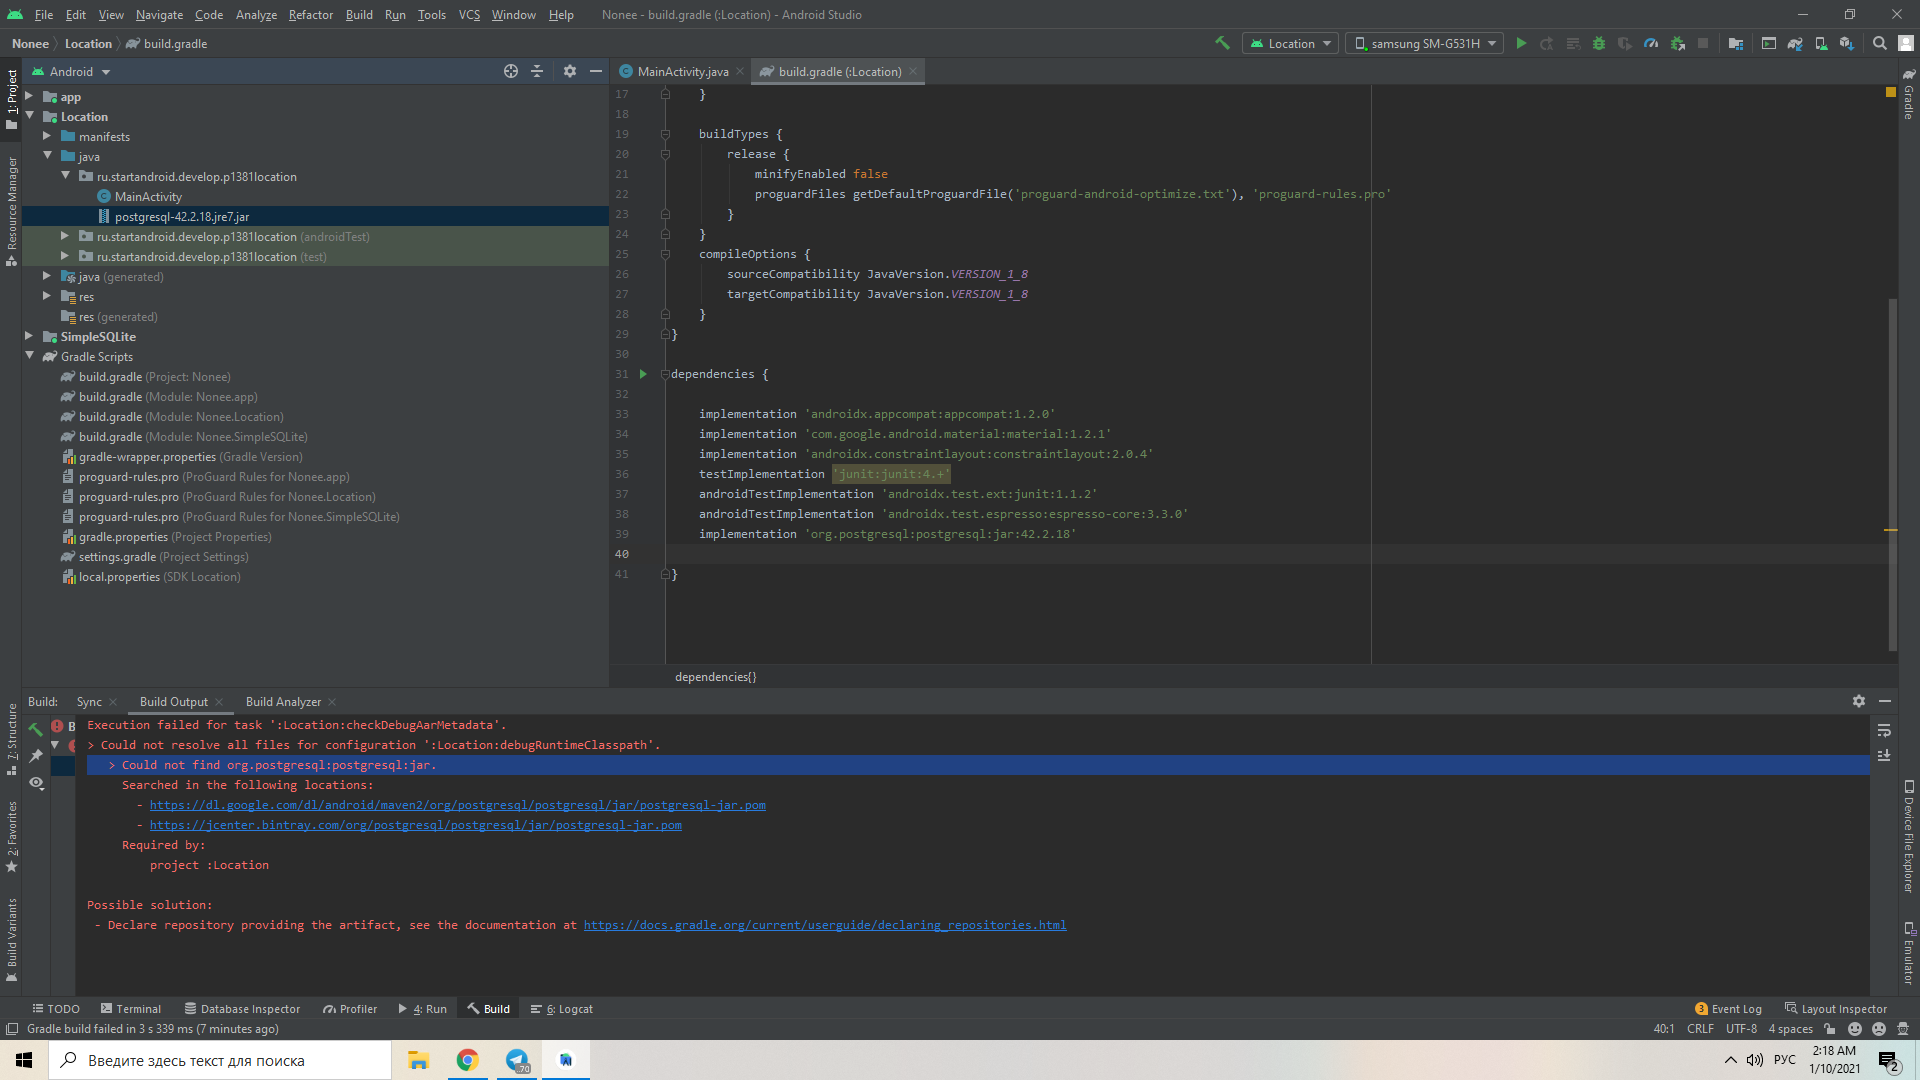Open Search Everywhere magnifier icon
This screenshot has height=1080, width=1920.
tap(1880, 43)
